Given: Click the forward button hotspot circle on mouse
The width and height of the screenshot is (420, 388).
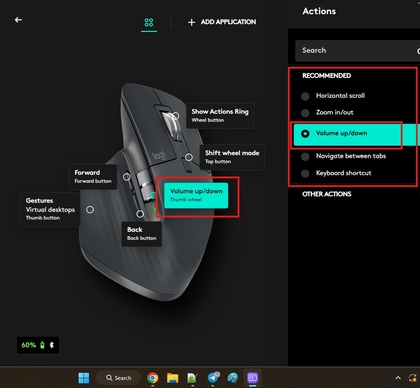Looking at the screenshot, I should click(127, 177).
